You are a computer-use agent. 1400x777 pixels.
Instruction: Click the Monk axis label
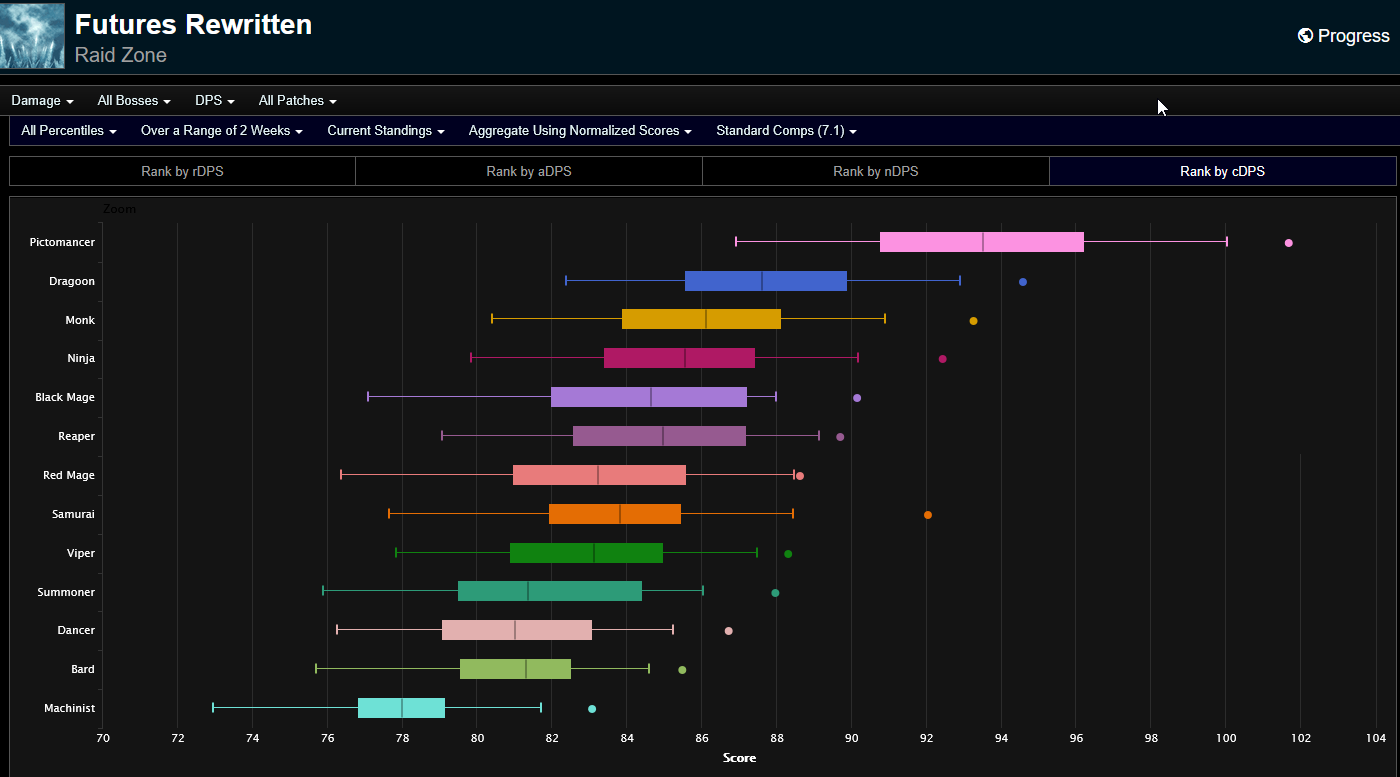80,320
